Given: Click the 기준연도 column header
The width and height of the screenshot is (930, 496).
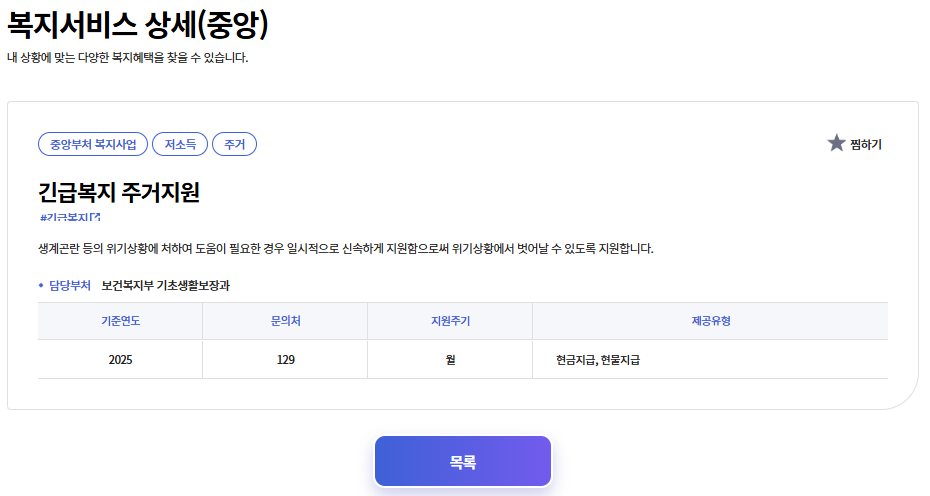Looking at the screenshot, I should pyautogui.click(x=120, y=321).
